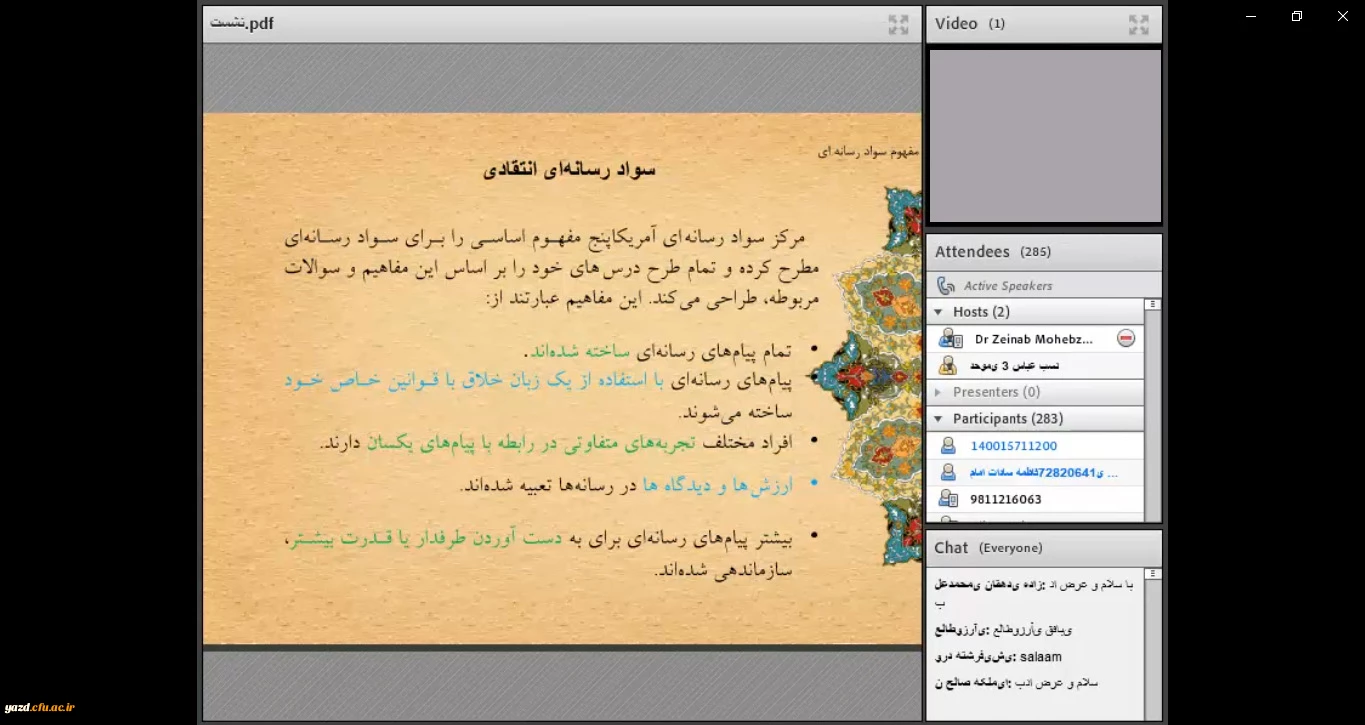
Task: Expand the Presenters (0) group
Action: [x=938, y=392]
